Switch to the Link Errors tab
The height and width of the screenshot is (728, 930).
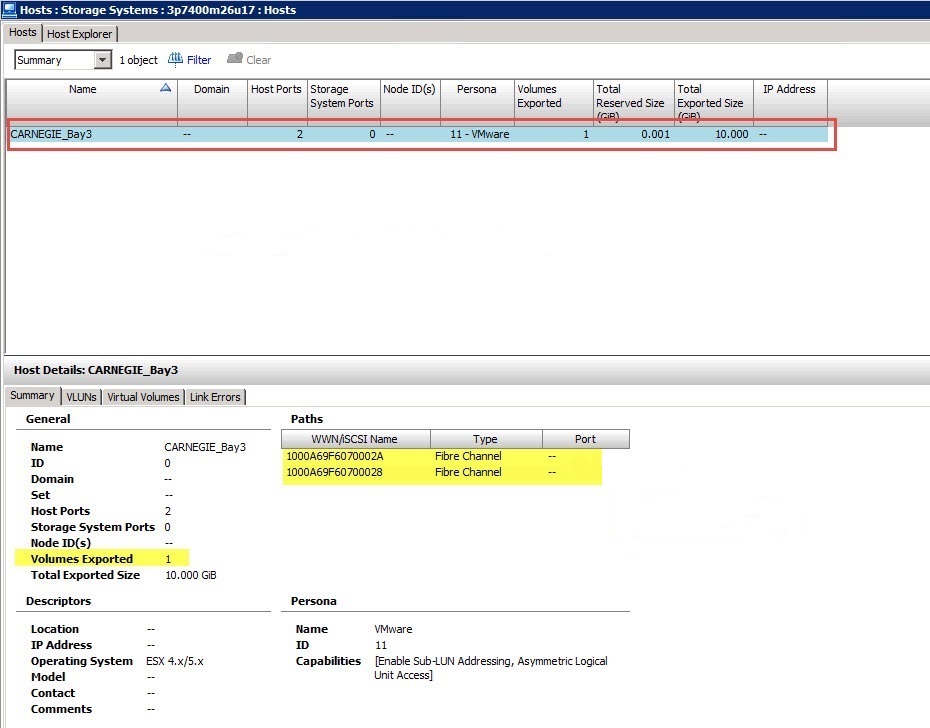(215, 397)
